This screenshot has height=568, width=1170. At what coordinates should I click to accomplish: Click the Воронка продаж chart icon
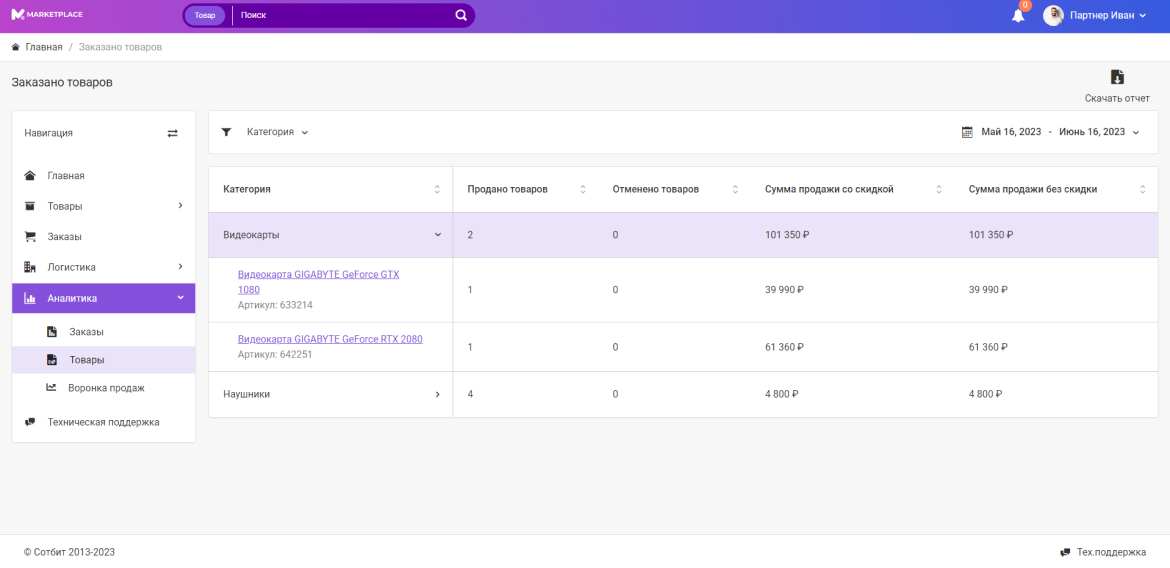point(51,387)
